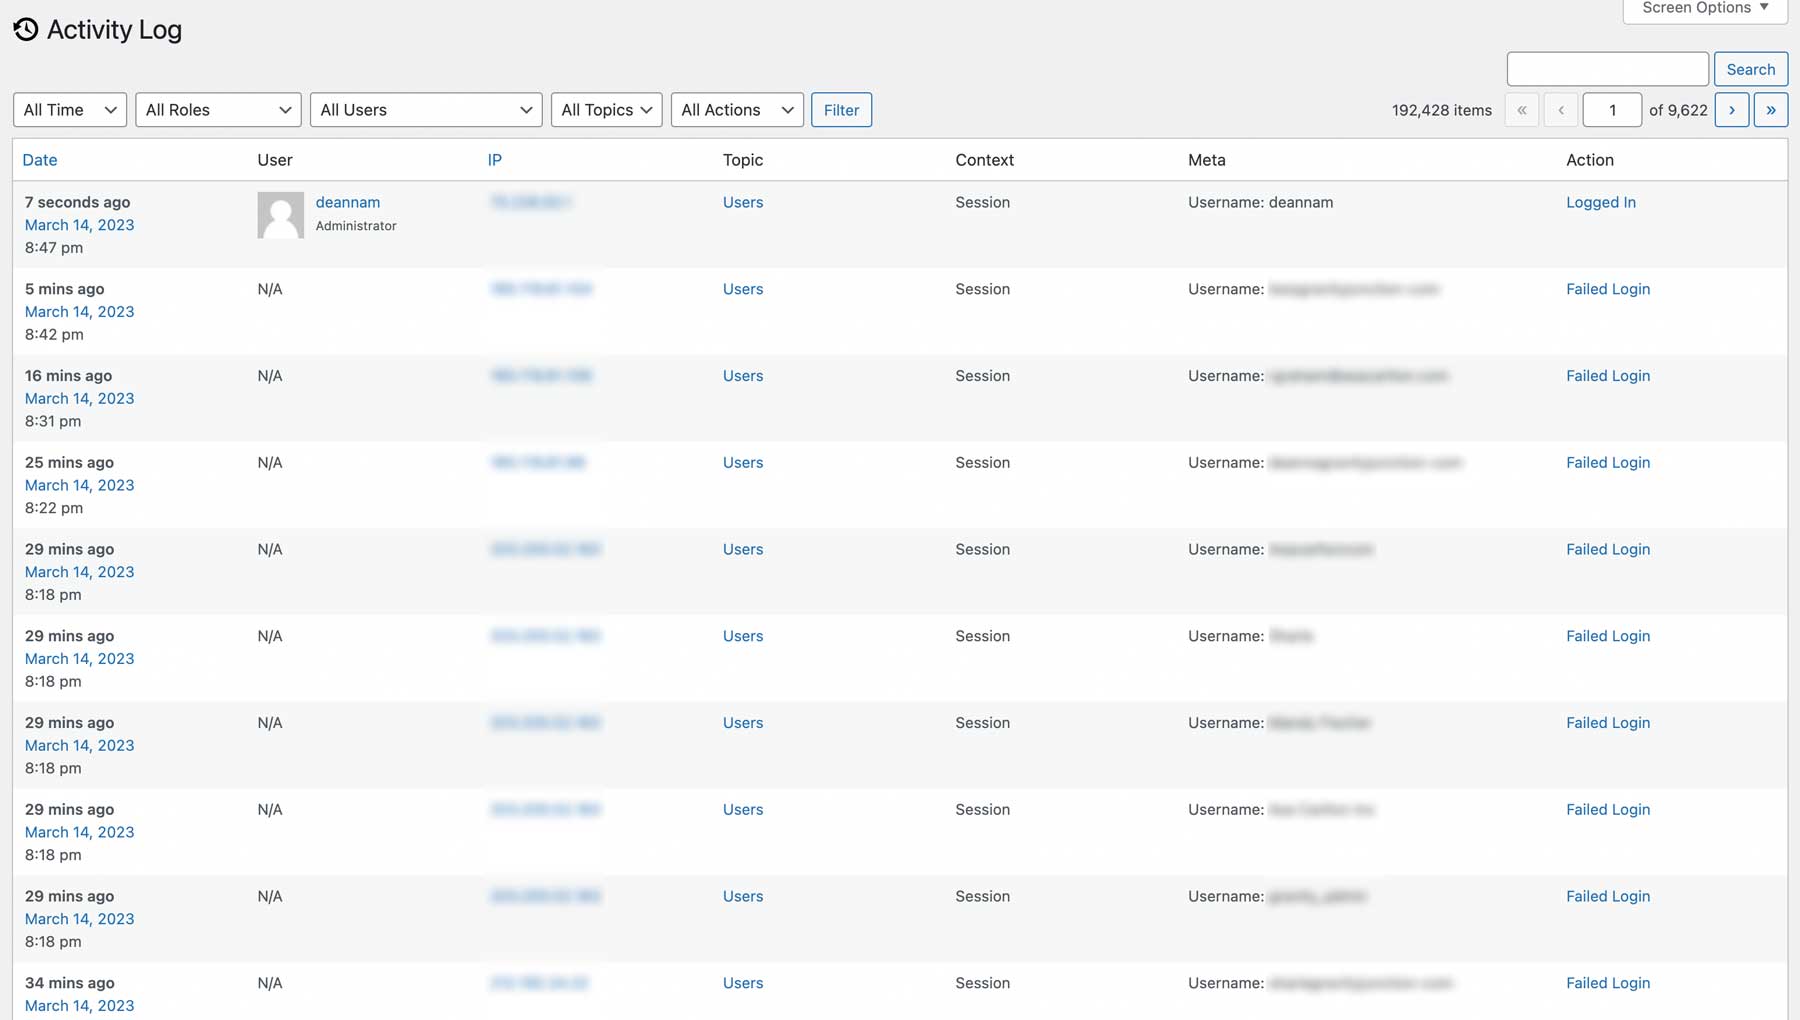The image size is (1800, 1020).
Task: Open the All Time dropdown
Action: coord(70,110)
